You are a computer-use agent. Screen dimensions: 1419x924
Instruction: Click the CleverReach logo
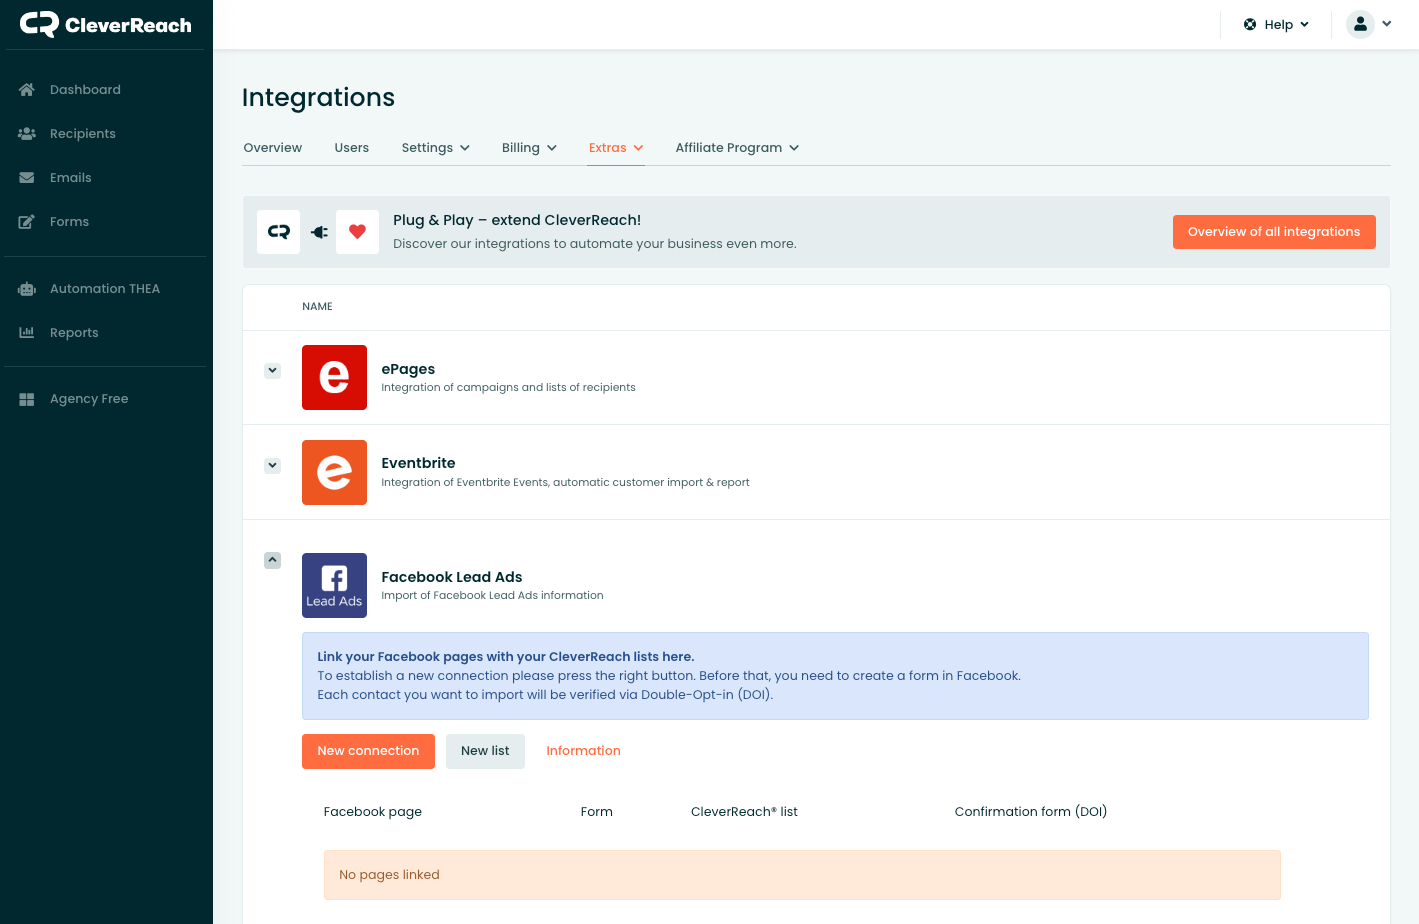click(106, 24)
